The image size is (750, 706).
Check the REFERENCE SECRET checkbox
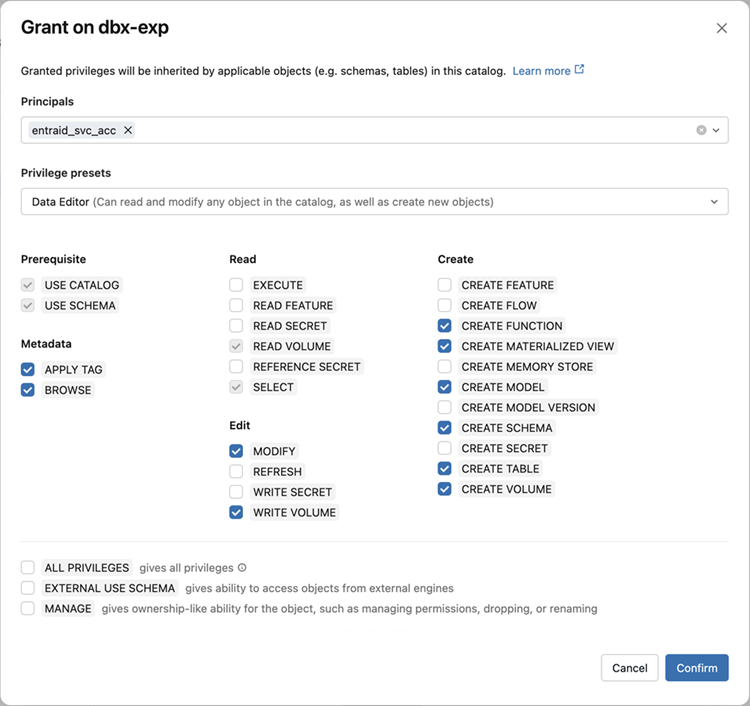236,366
